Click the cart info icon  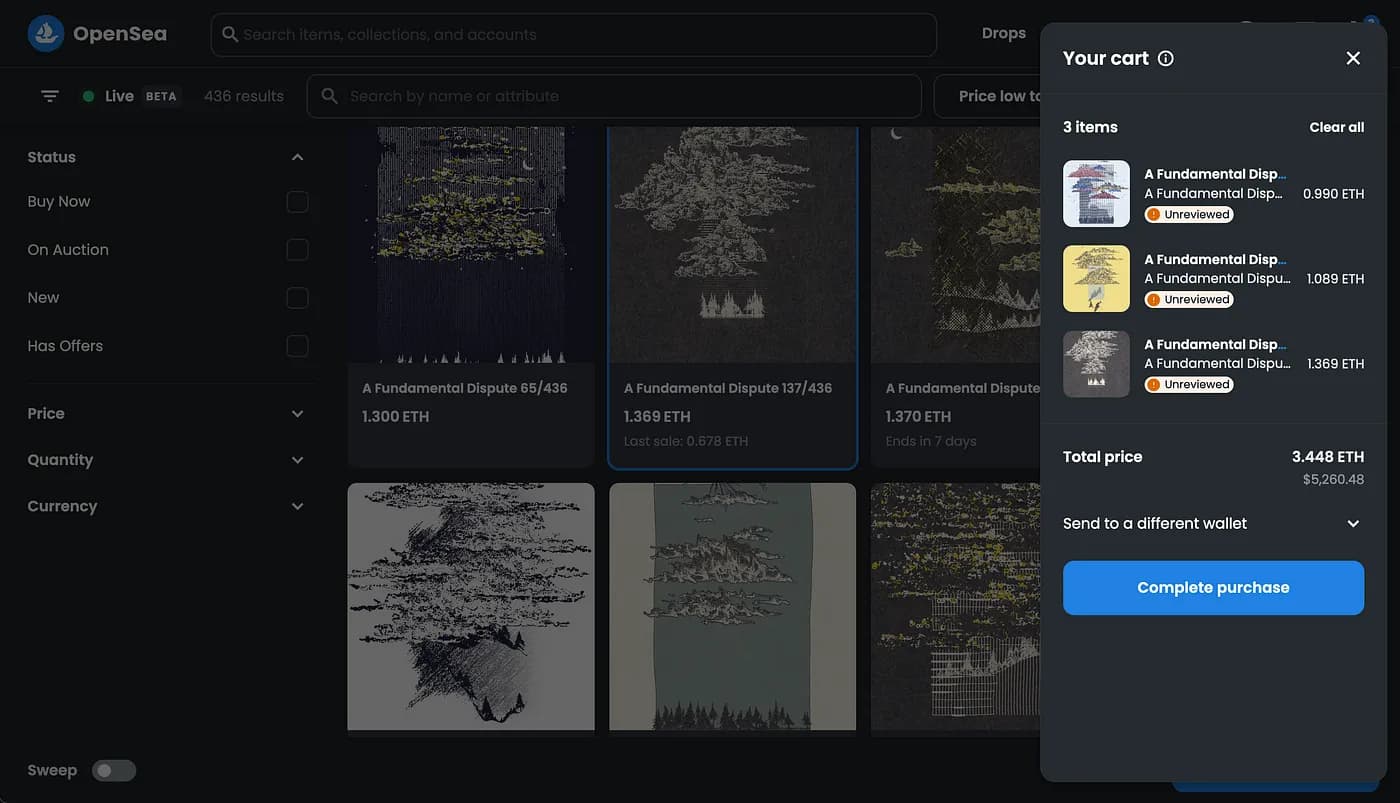(x=1165, y=58)
